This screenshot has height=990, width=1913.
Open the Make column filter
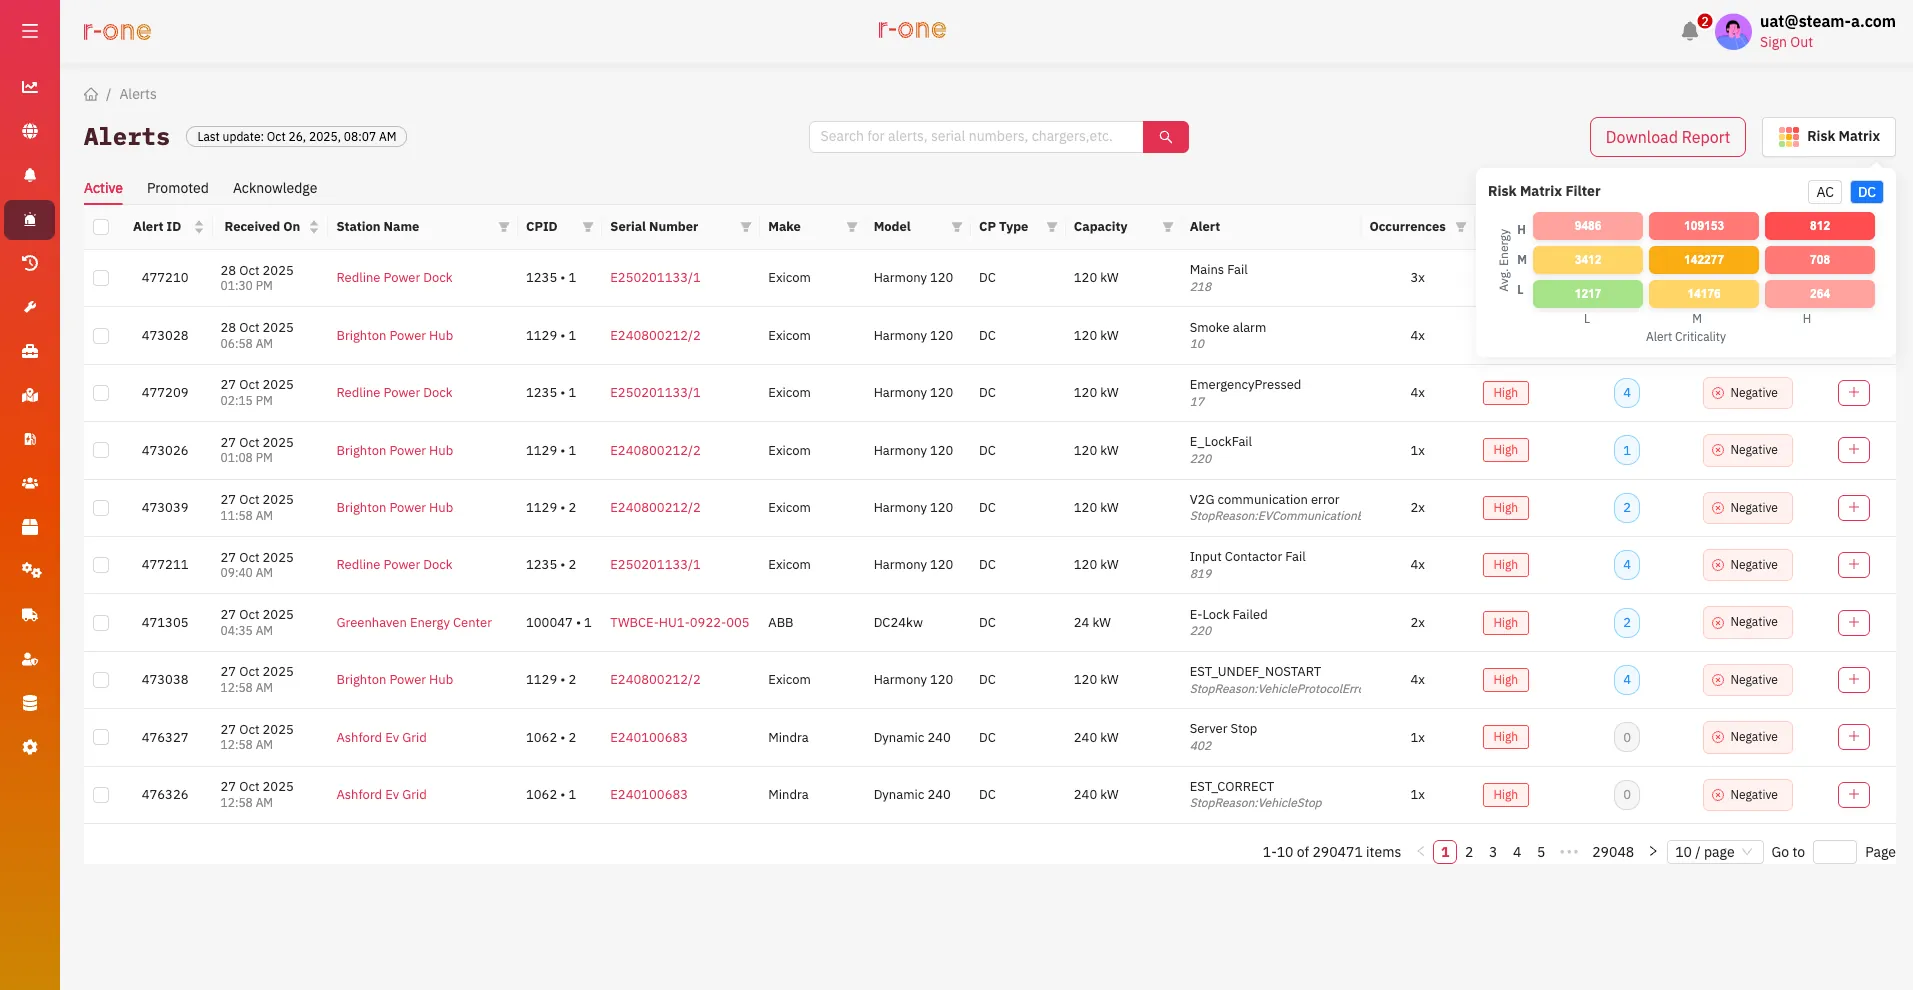(x=852, y=227)
